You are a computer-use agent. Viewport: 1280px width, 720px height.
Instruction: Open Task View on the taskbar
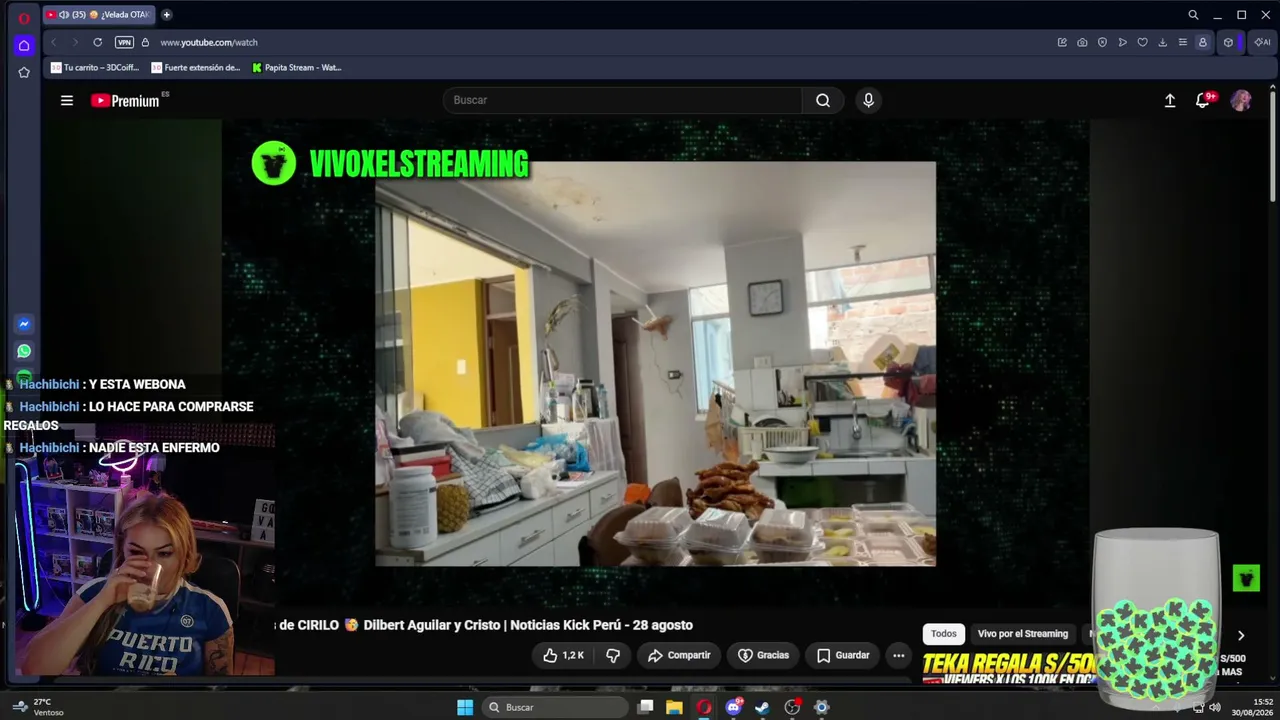click(x=646, y=707)
